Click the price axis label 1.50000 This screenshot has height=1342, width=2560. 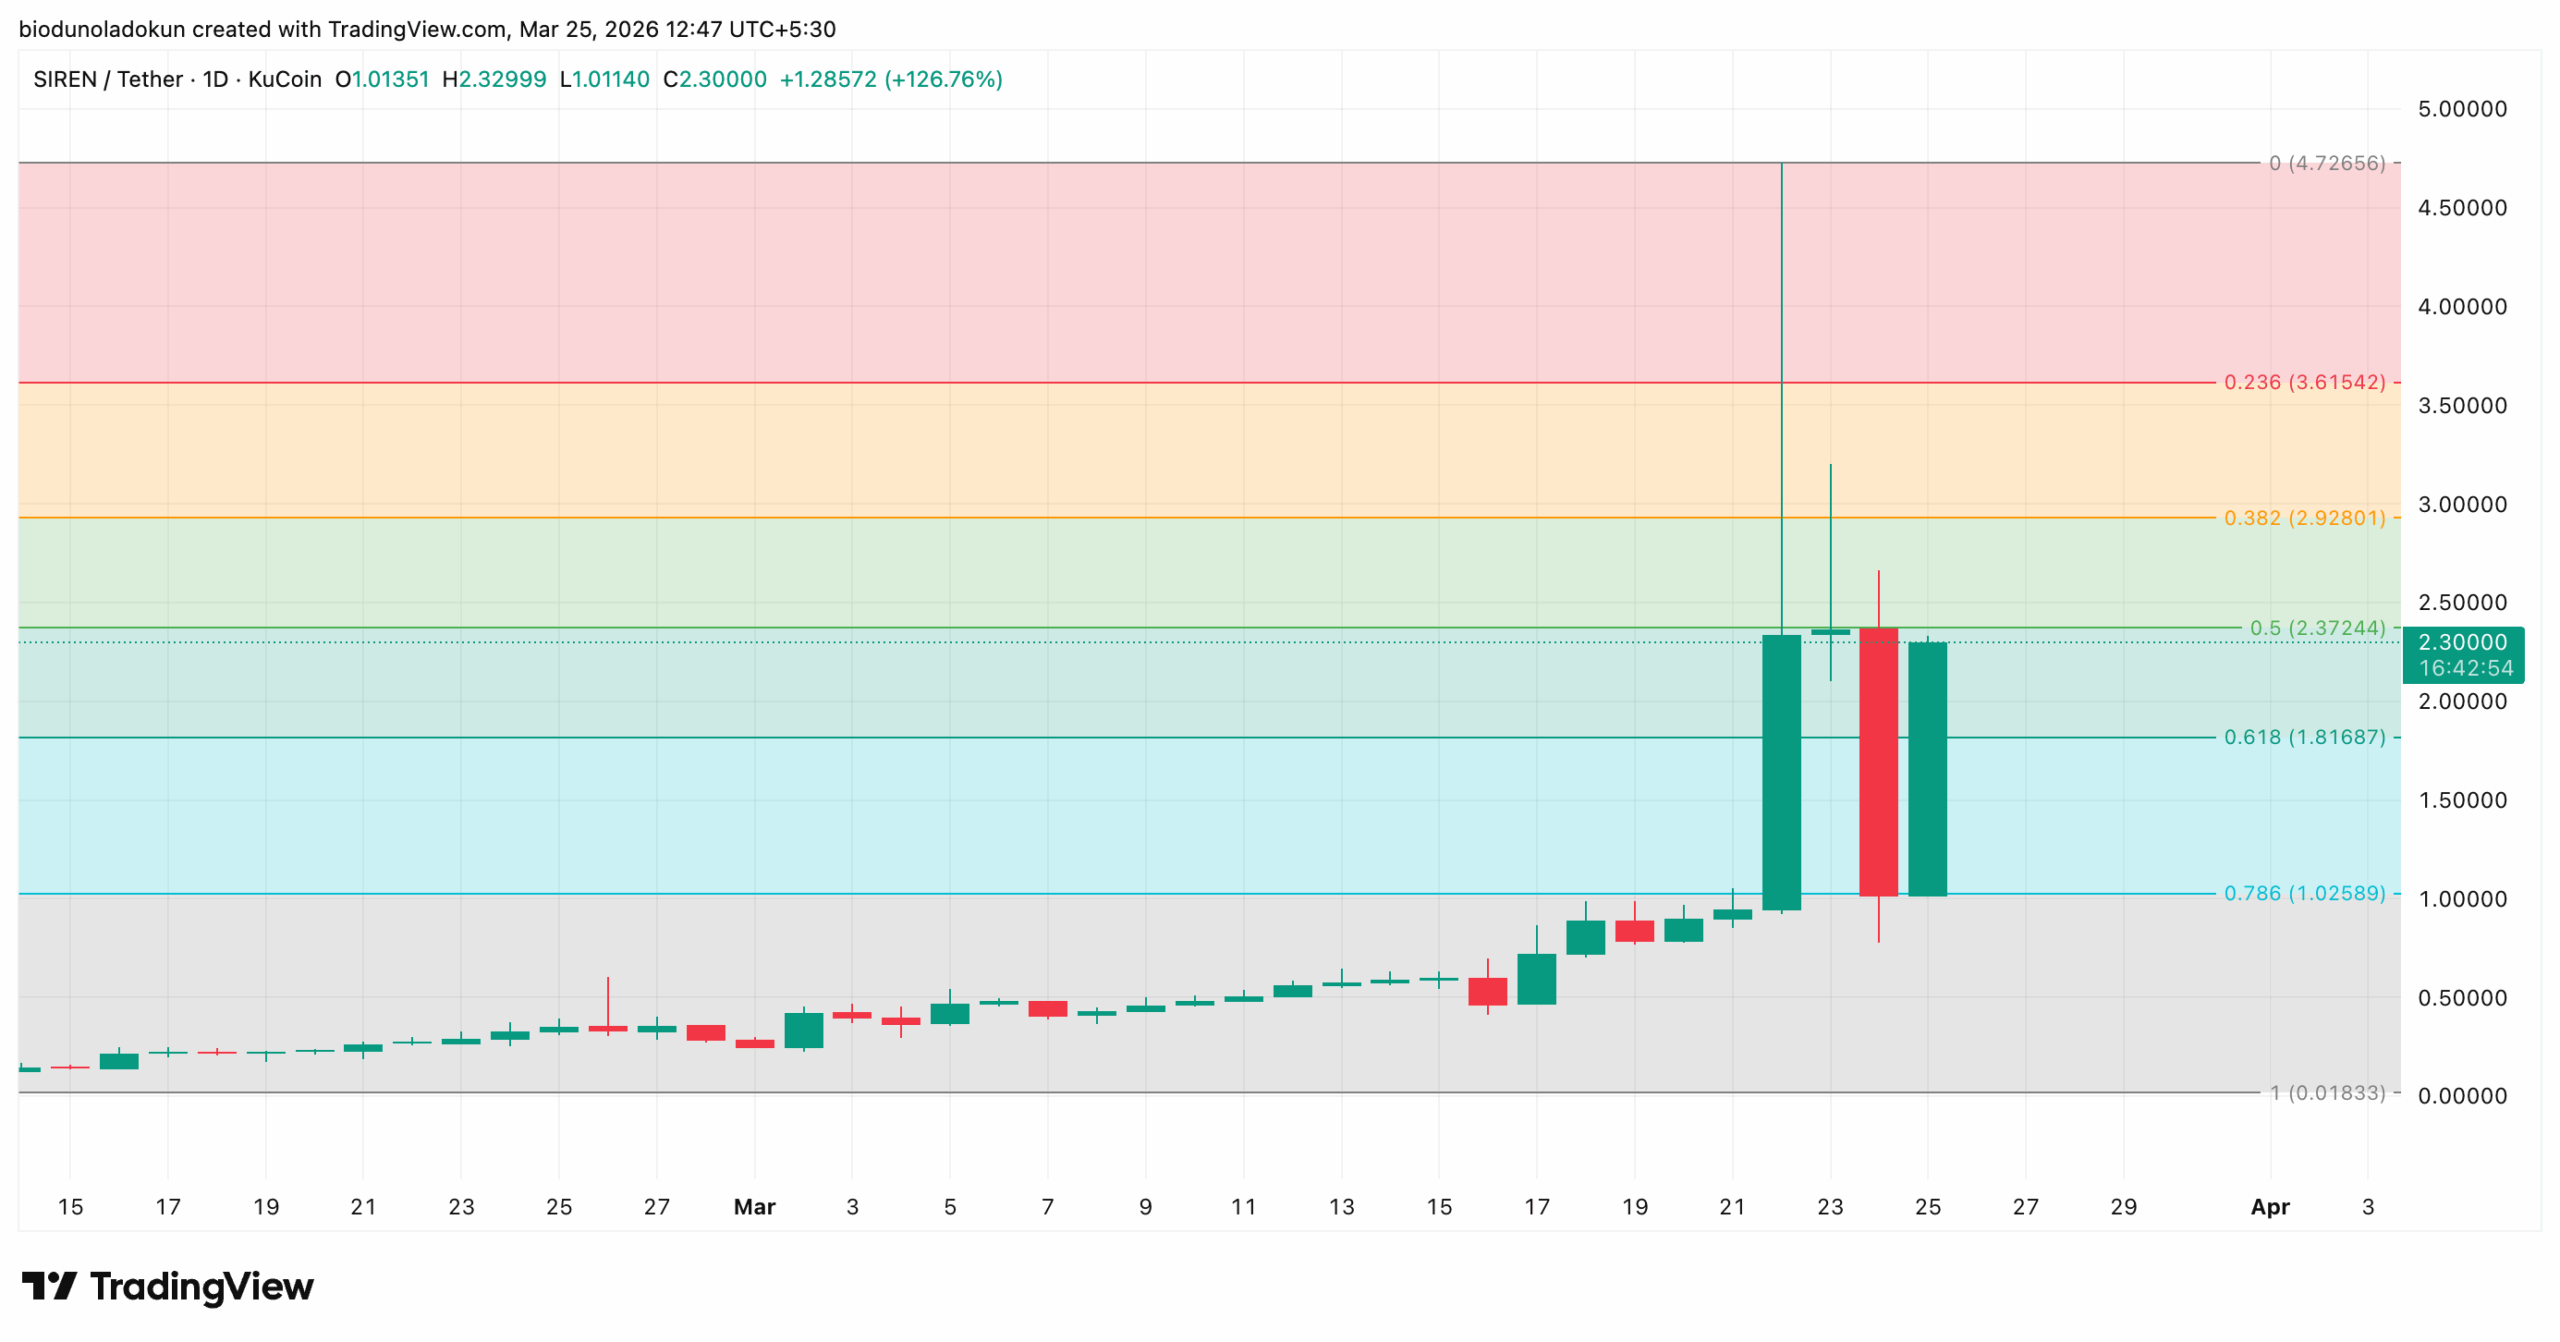click(2462, 800)
